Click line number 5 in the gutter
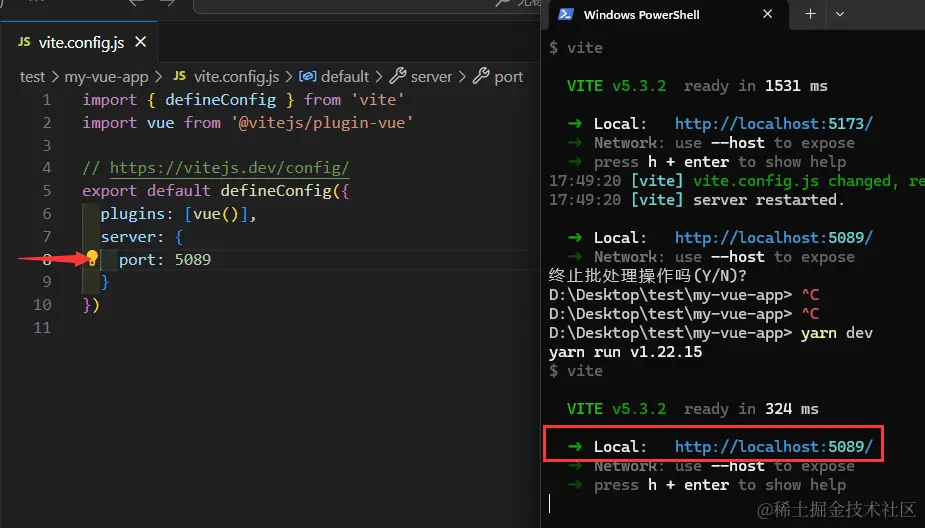Image resolution: width=925 pixels, height=528 pixels. click(47, 191)
